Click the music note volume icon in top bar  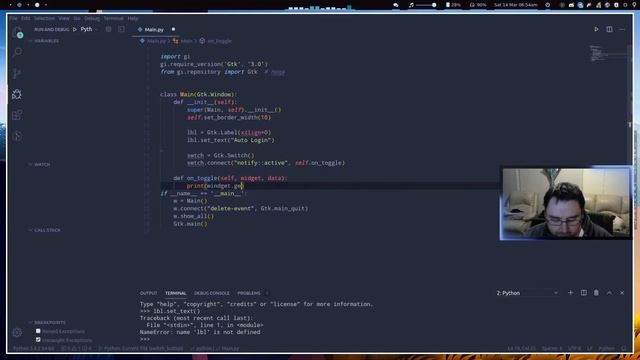coord(411,5)
